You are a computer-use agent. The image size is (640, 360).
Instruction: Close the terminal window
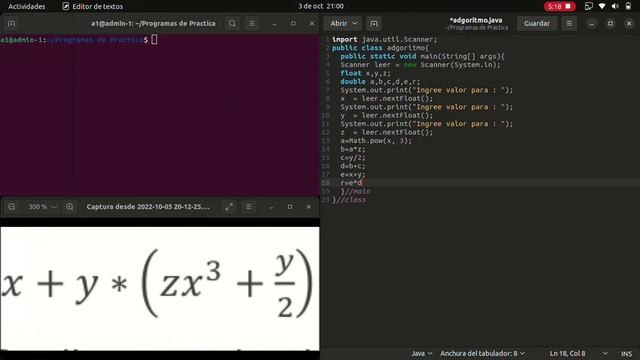[x=312, y=24]
